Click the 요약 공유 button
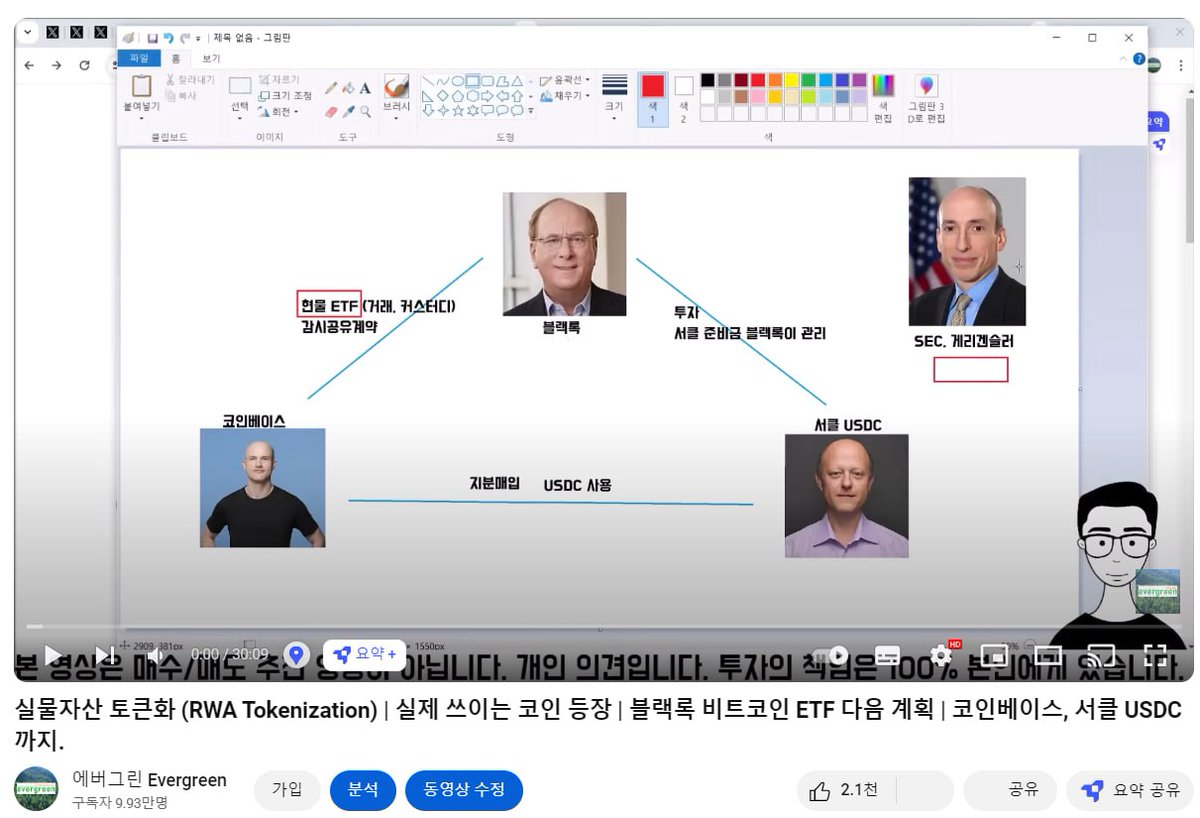1200x818 pixels. click(1130, 791)
